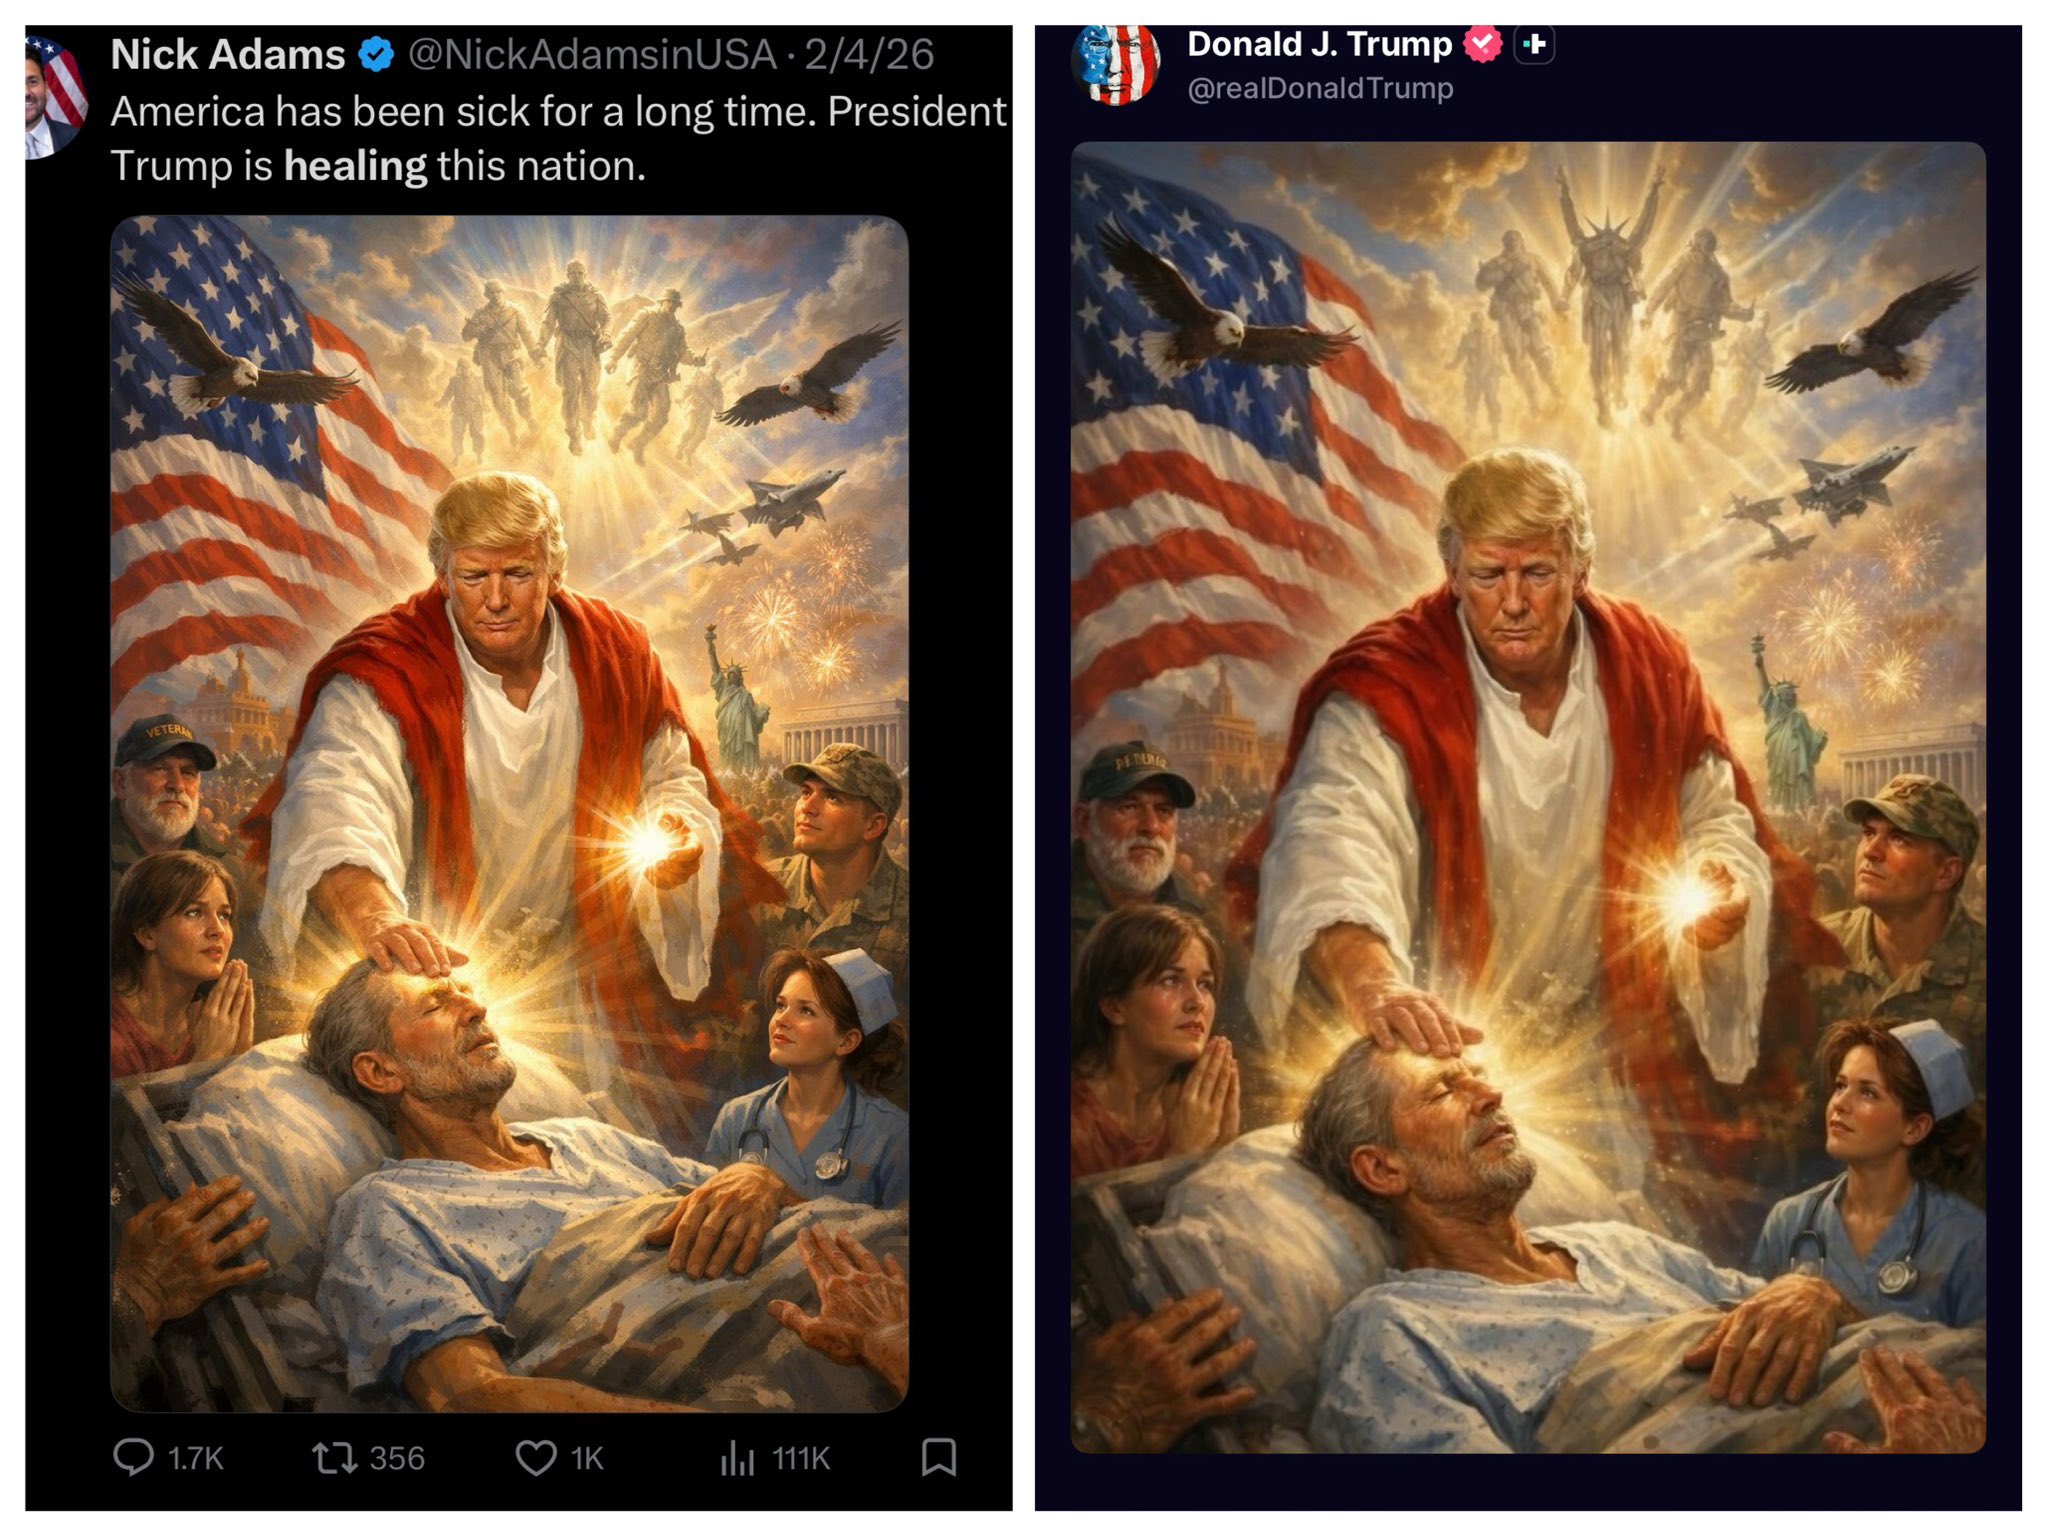The width and height of the screenshot is (2048, 1536).
Task: Click the @realDonaldTrump handle
Action: pos(1320,88)
